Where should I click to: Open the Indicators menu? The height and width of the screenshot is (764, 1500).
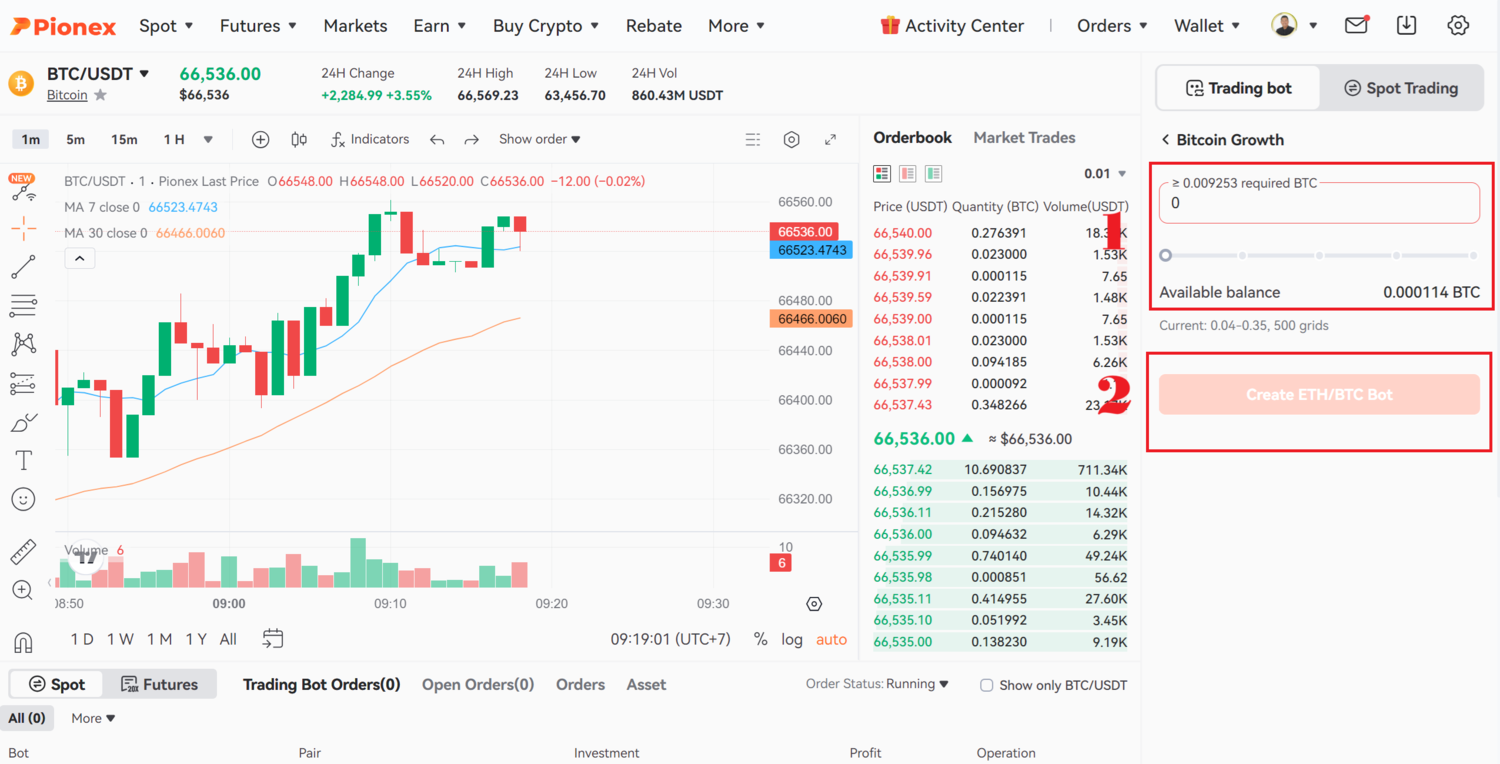click(x=370, y=140)
